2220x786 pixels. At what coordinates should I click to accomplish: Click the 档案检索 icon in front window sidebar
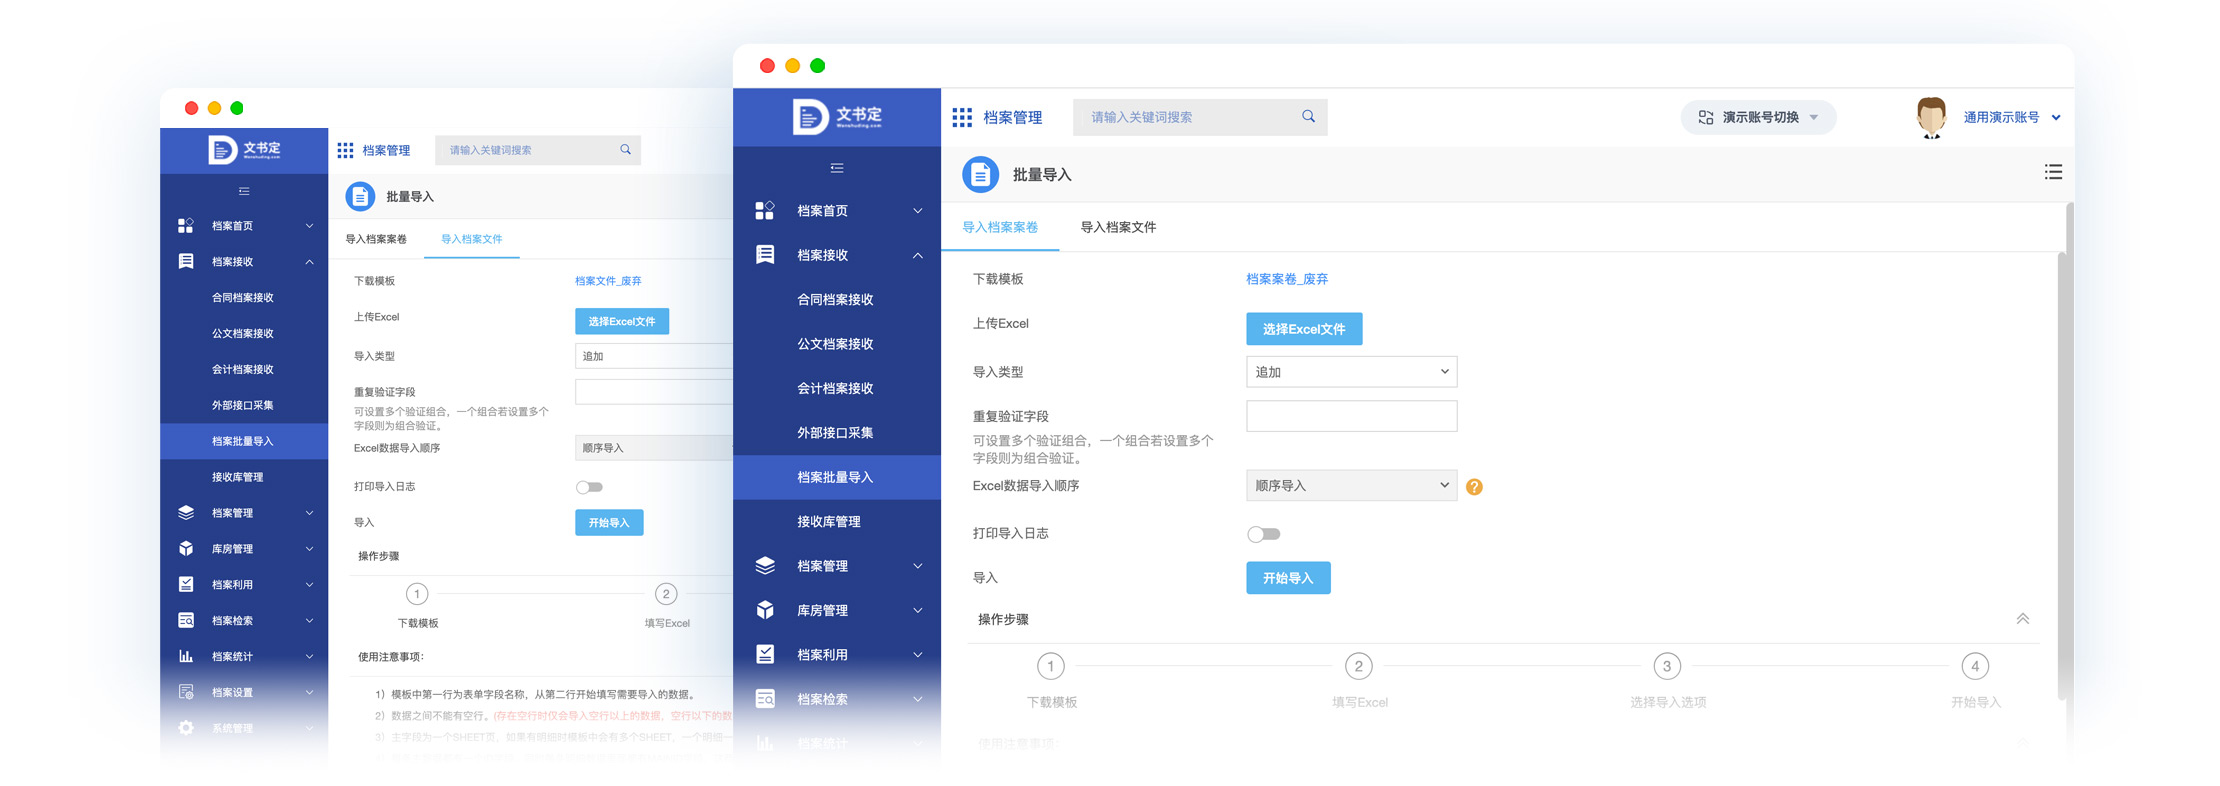coord(765,699)
